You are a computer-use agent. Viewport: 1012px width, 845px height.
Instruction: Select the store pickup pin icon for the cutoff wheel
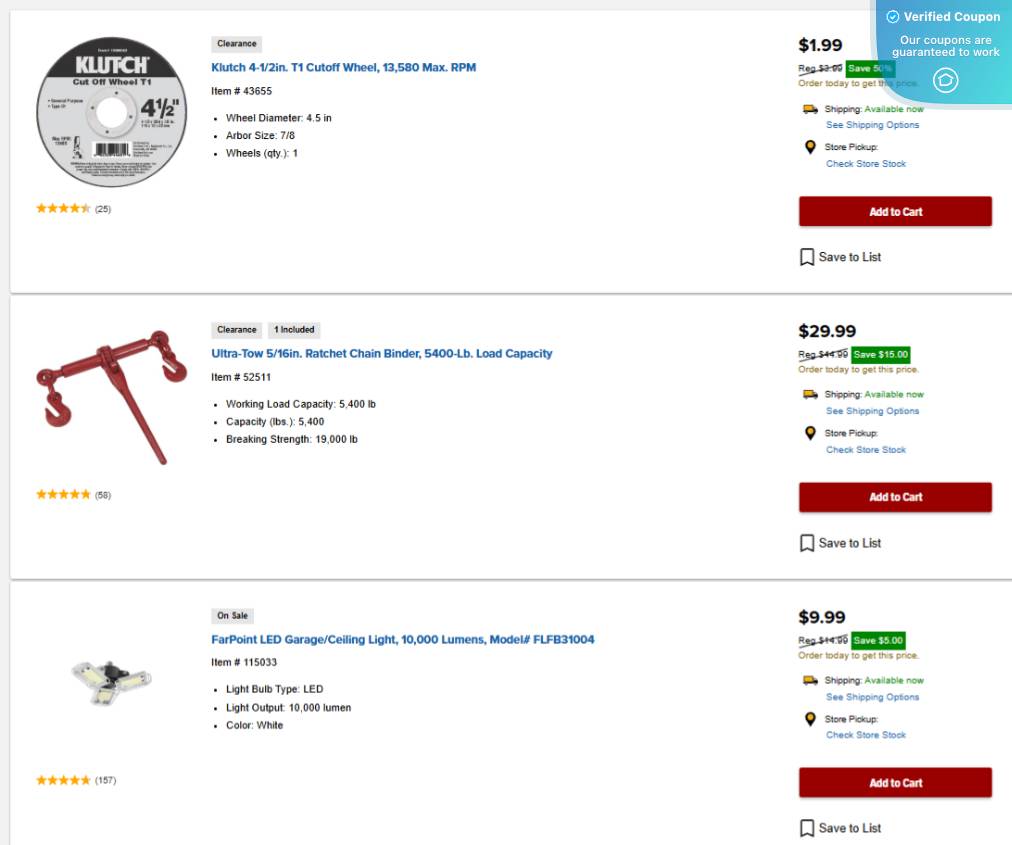click(810, 147)
